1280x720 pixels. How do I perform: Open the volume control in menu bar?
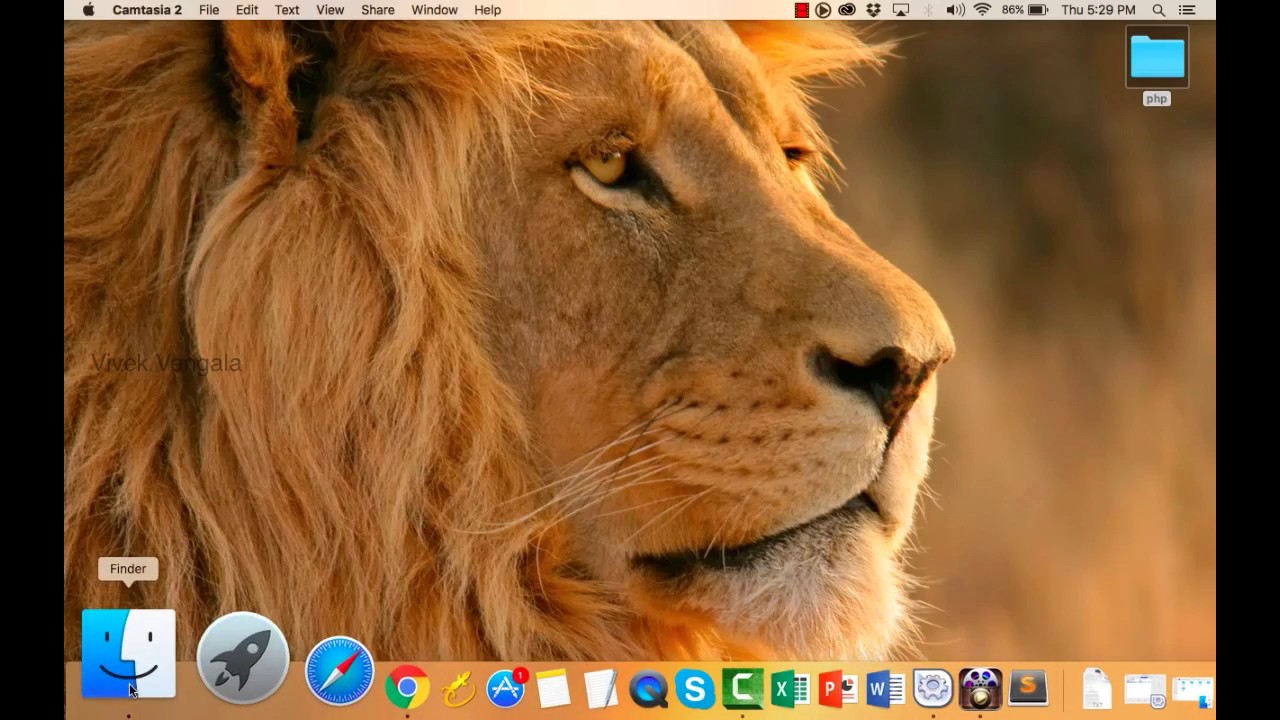coord(955,10)
